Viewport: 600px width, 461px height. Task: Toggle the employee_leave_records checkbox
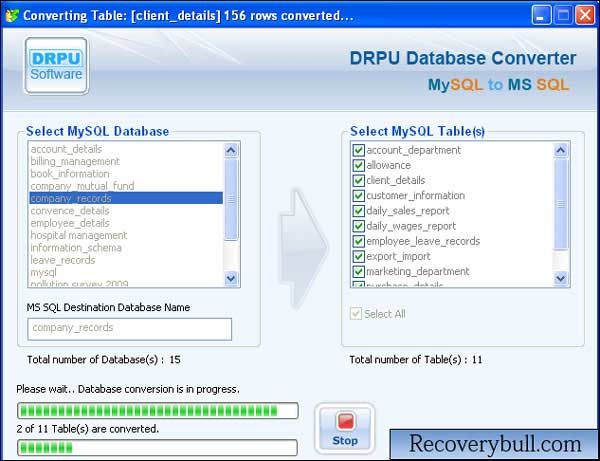359,241
